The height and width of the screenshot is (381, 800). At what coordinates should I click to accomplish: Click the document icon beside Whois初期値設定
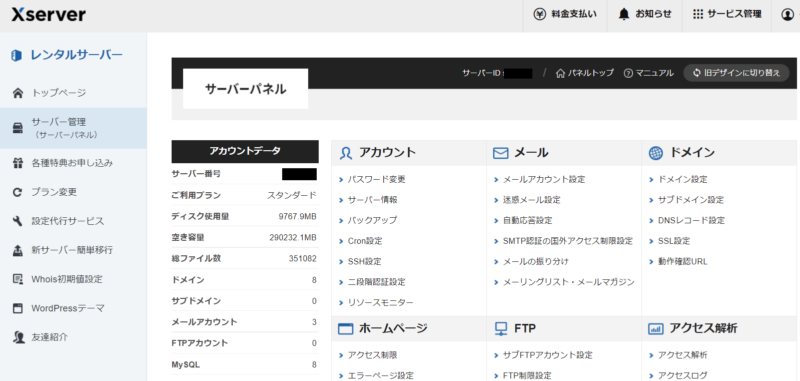18,279
